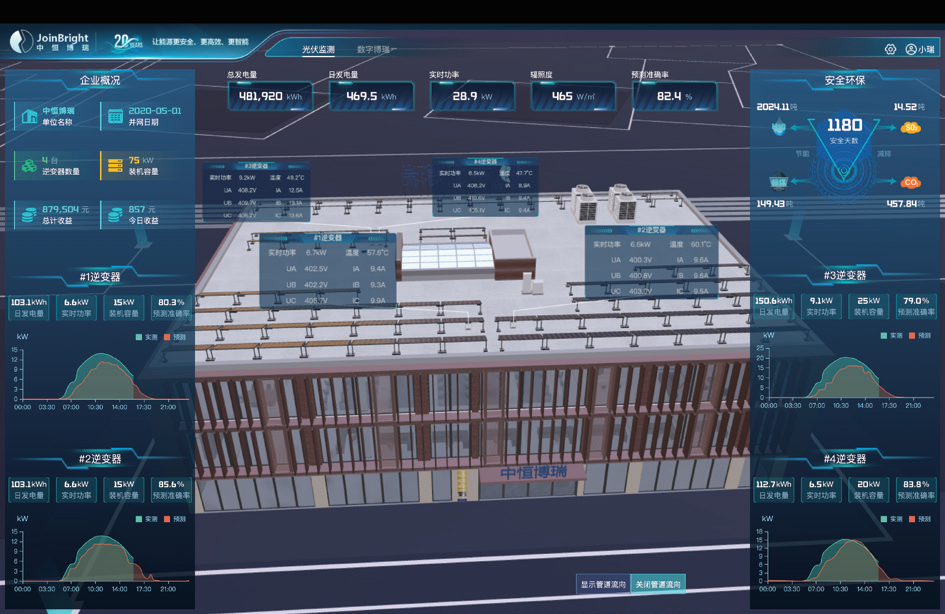
Task: Click the orange CO₂ cloud icon
Action: pyautogui.click(x=910, y=182)
